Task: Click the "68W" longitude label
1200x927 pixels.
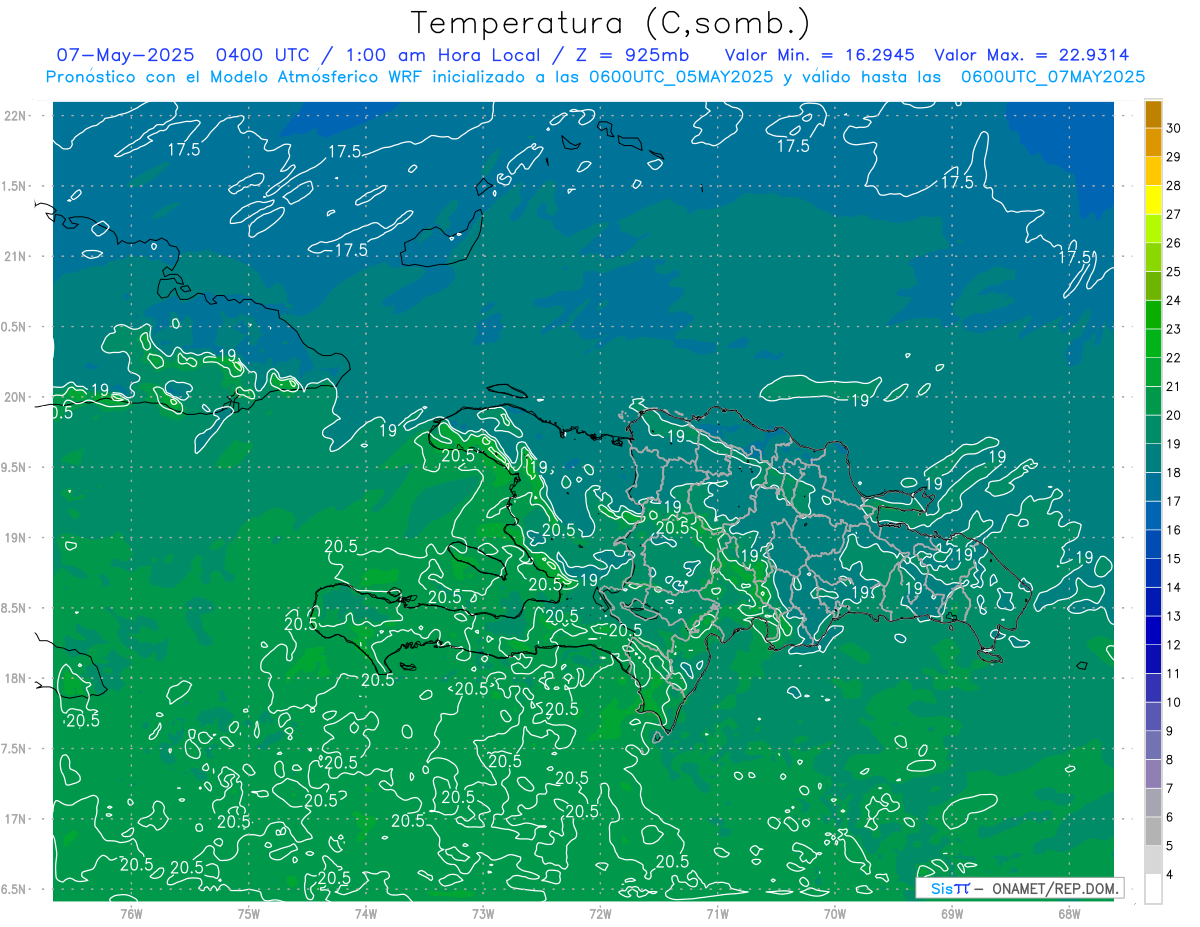Action: (1069, 913)
